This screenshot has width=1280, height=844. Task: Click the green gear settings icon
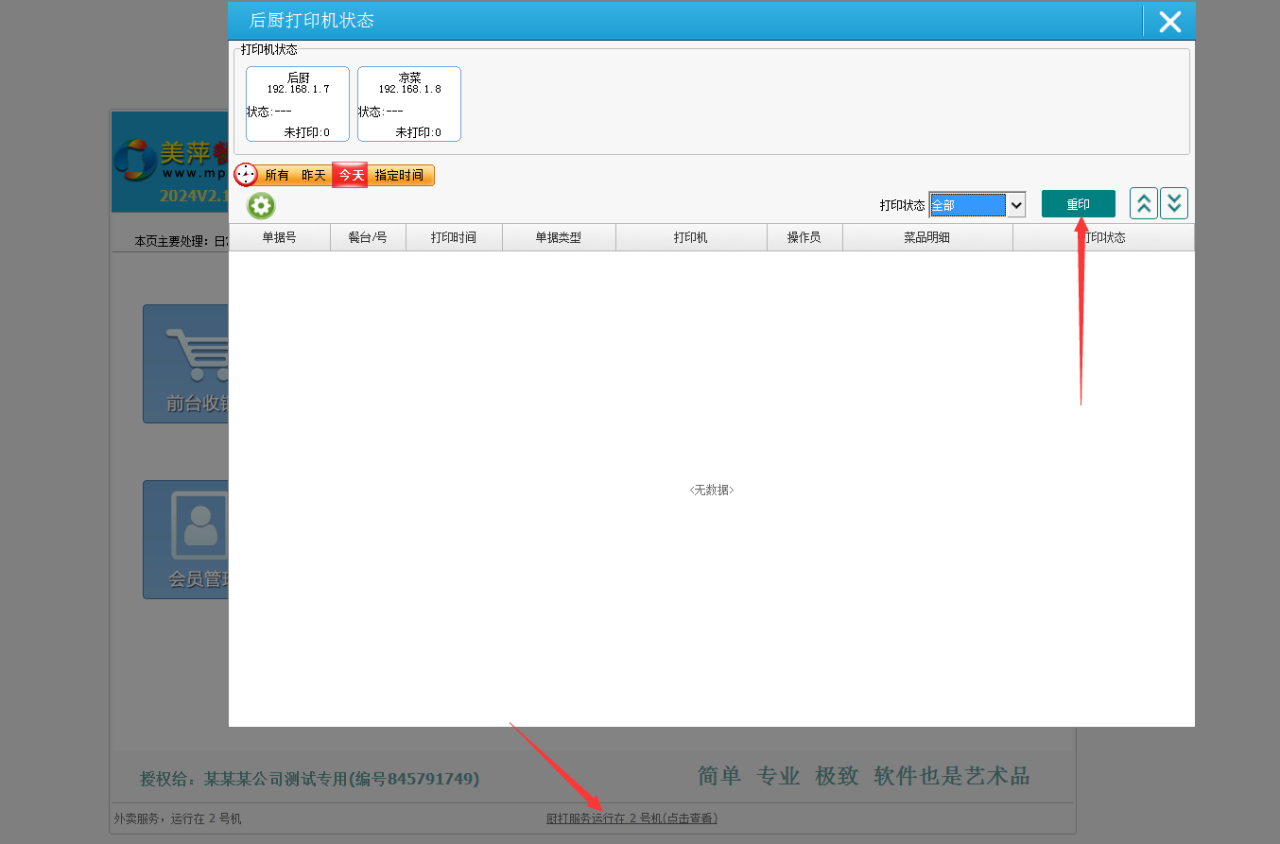[x=260, y=205]
